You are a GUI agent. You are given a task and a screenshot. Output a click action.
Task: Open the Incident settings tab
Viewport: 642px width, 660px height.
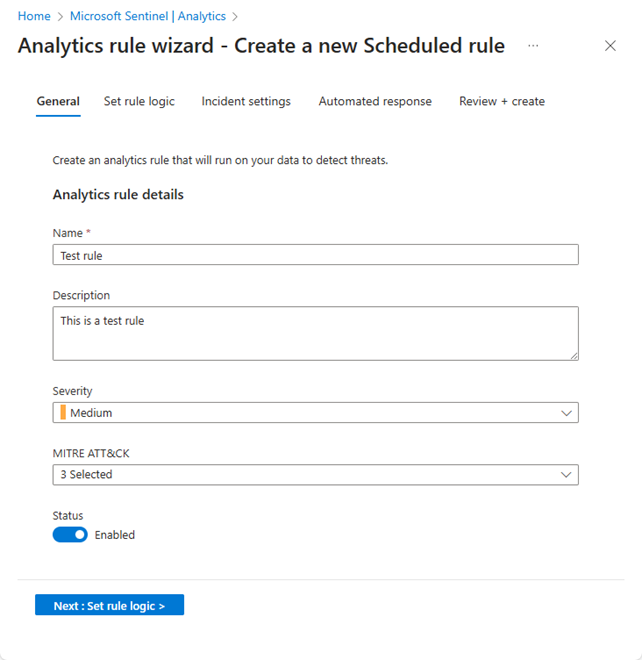click(246, 101)
